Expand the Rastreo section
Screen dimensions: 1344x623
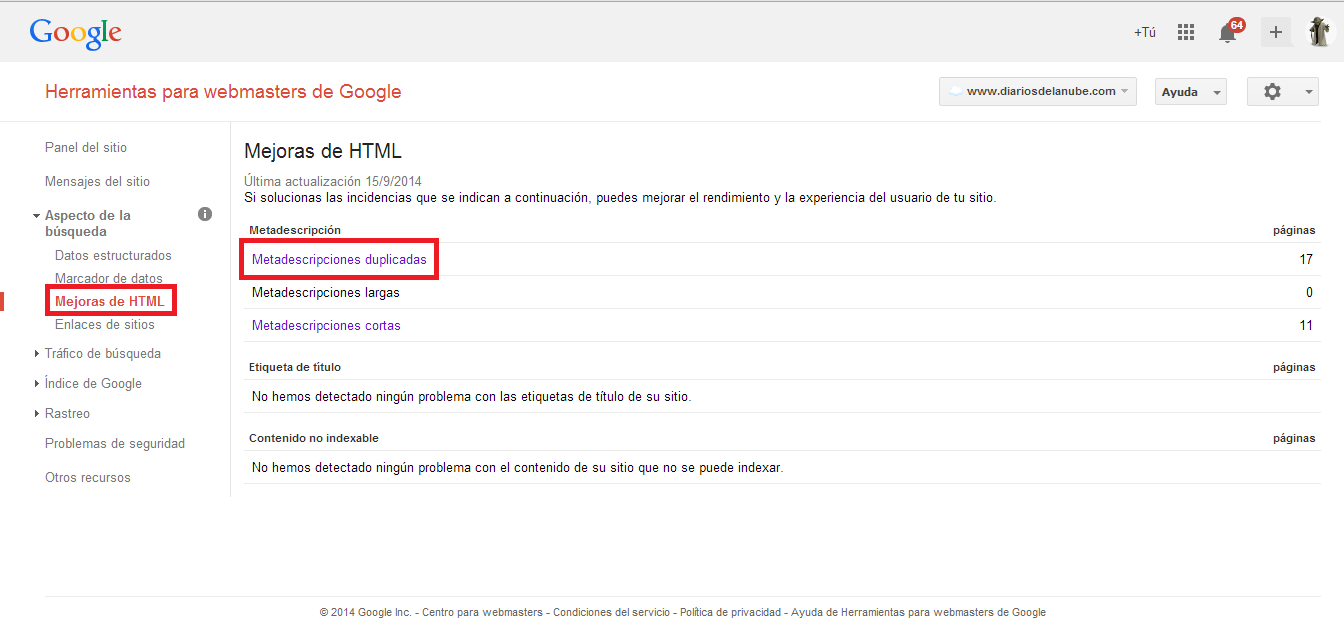pyautogui.click(x=37, y=413)
